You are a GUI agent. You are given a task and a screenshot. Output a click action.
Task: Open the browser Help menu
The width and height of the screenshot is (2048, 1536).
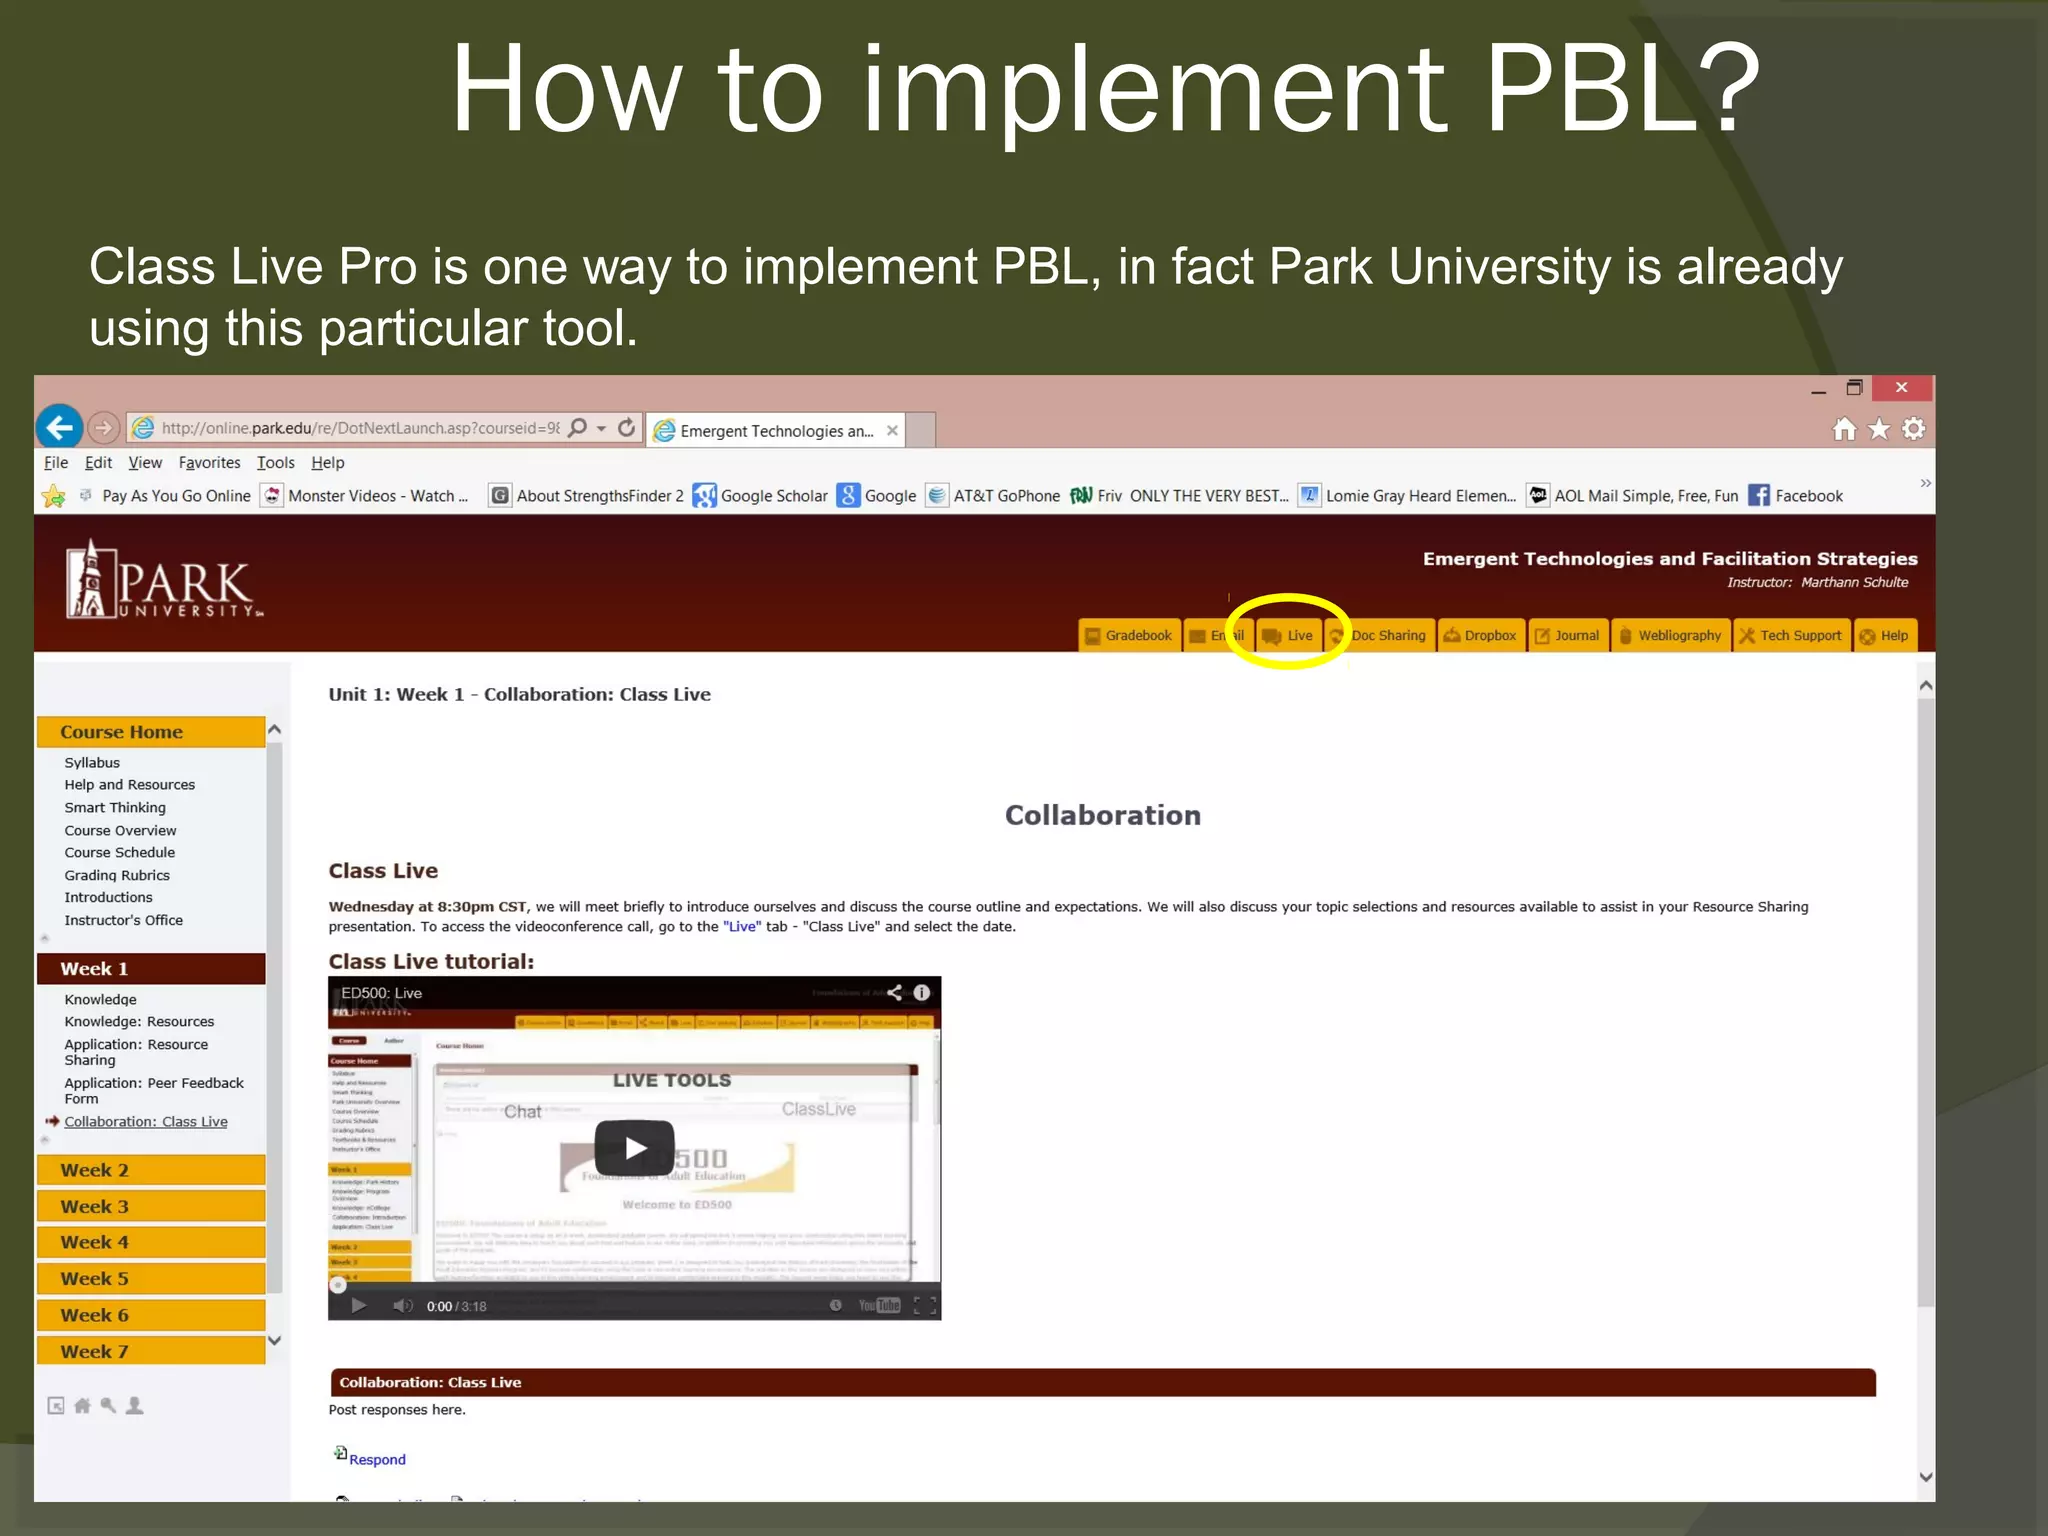(x=328, y=463)
